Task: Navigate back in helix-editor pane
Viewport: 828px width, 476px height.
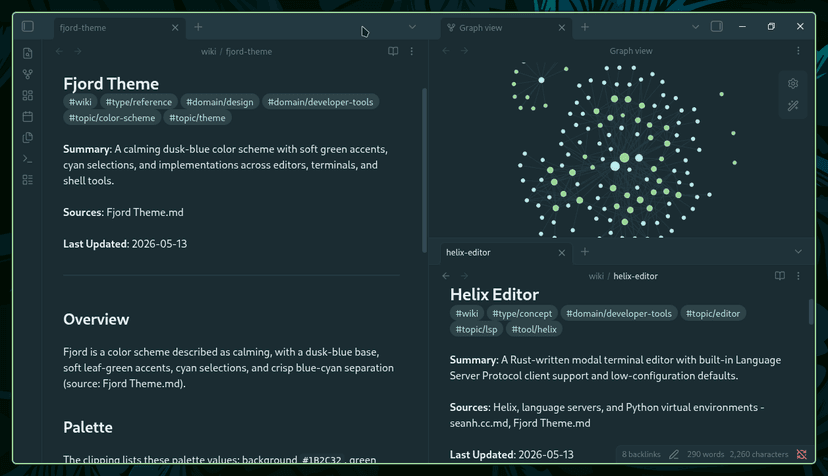Action: click(446, 276)
